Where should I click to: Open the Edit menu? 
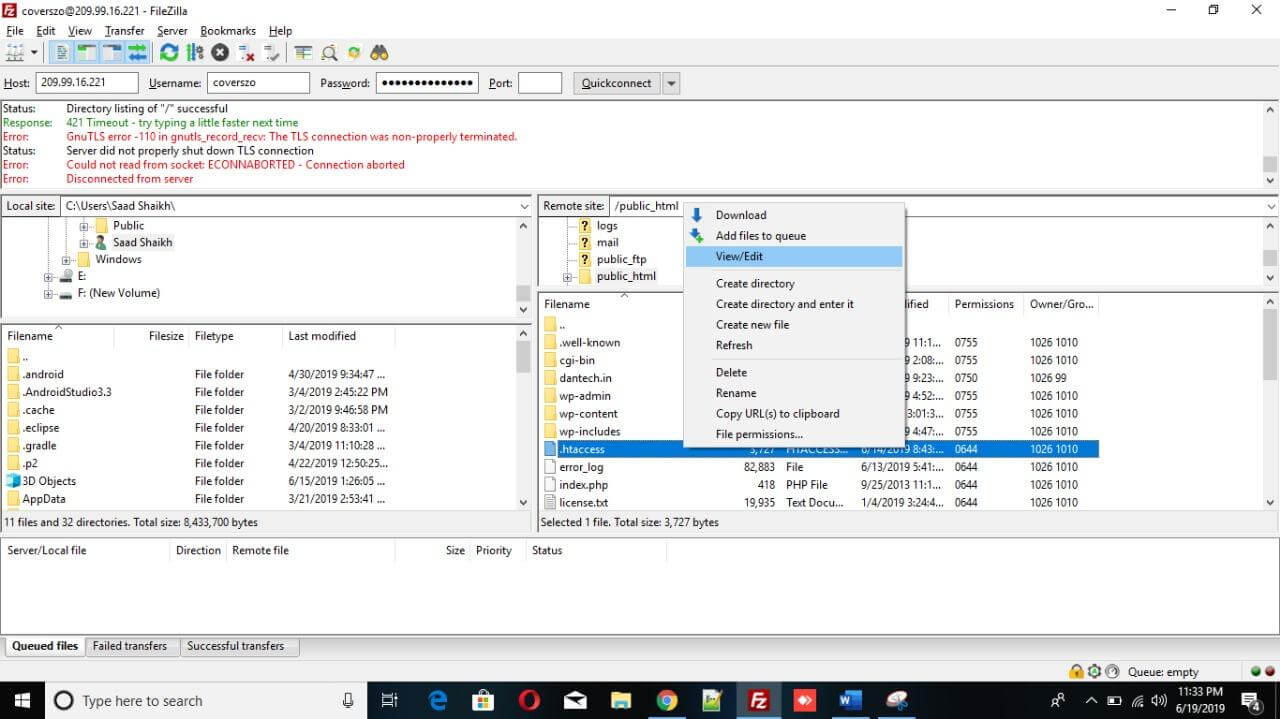46,31
